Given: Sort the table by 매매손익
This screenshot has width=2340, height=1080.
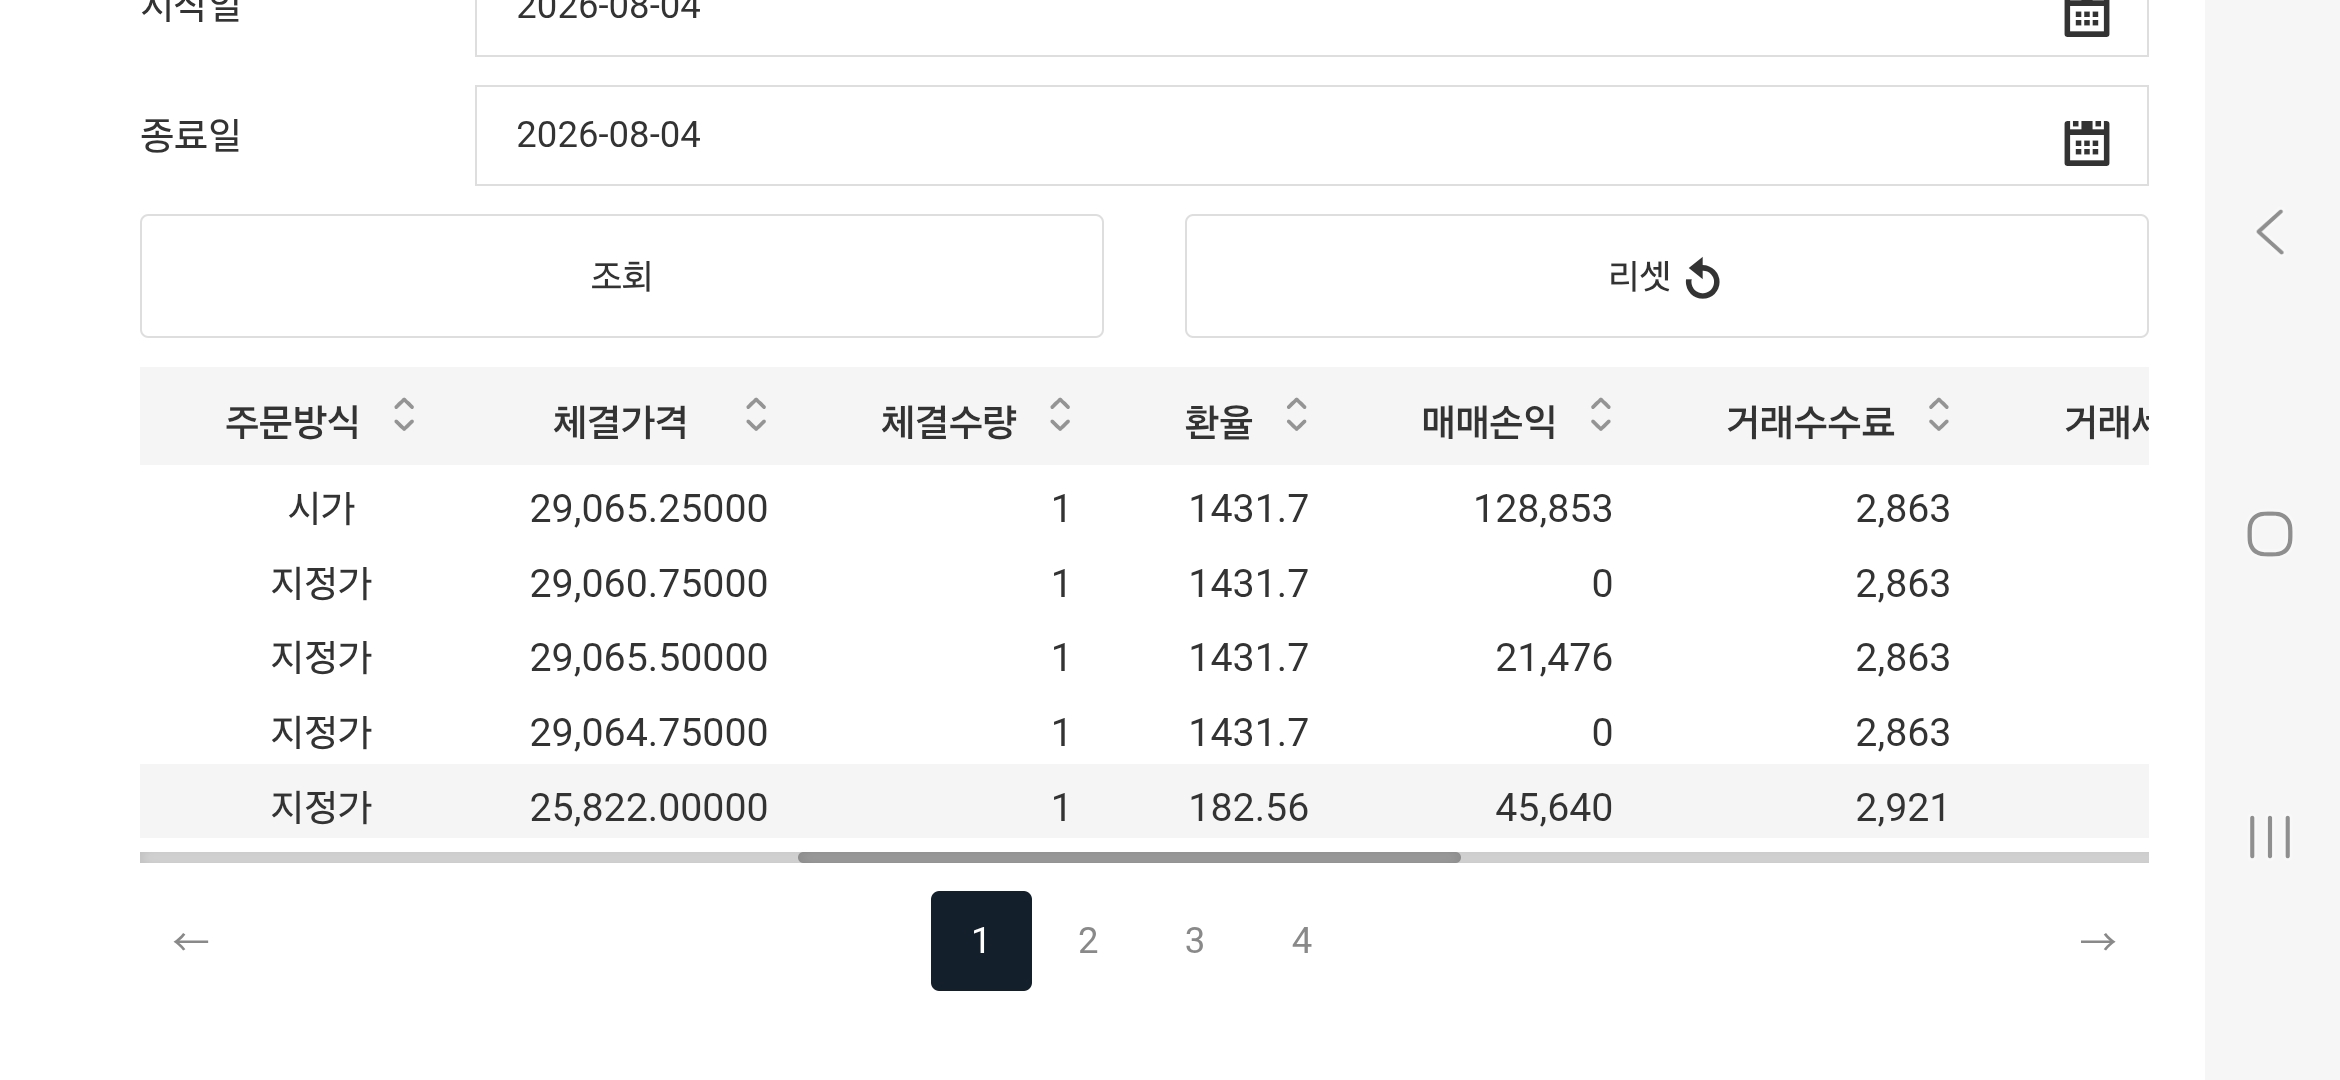Looking at the screenshot, I should (1600, 415).
